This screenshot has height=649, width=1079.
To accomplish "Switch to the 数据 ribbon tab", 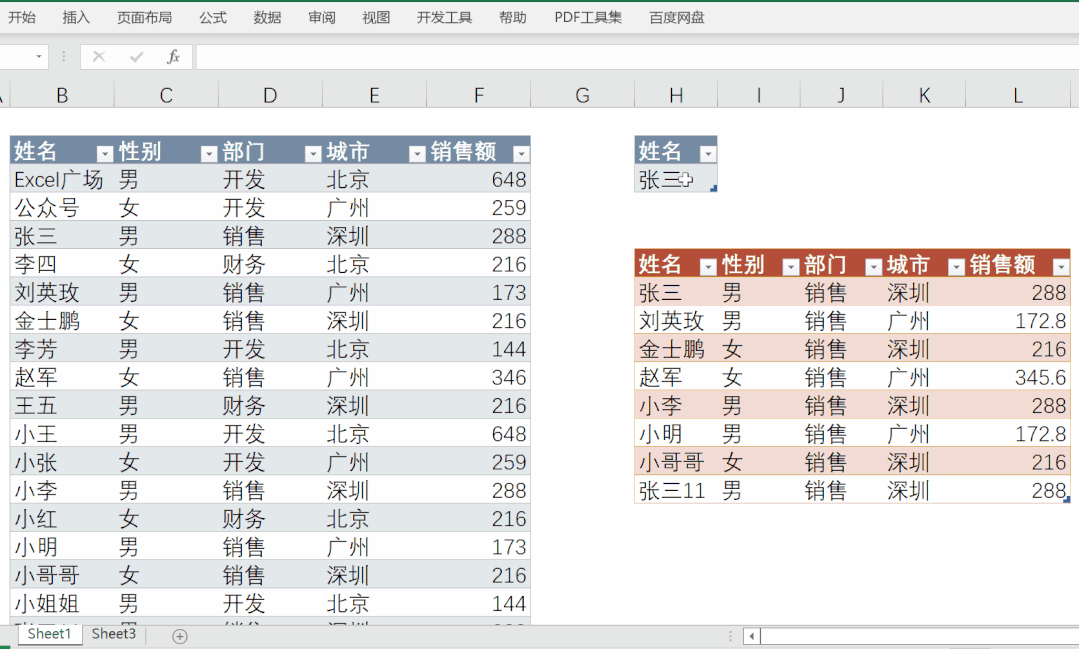I will click(x=267, y=17).
